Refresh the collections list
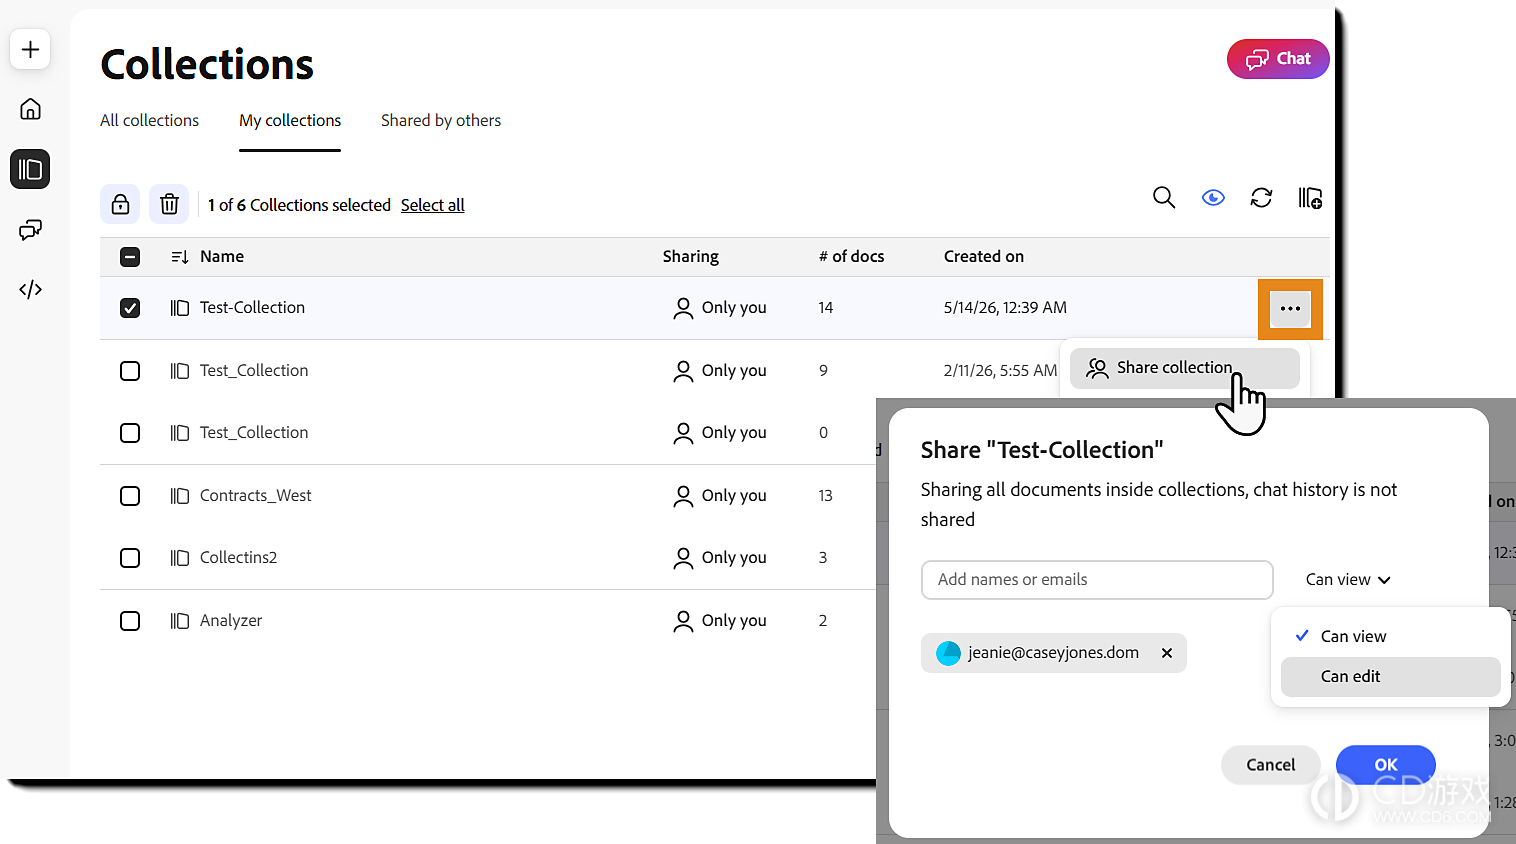The width and height of the screenshot is (1516, 844). (x=1261, y=198)
